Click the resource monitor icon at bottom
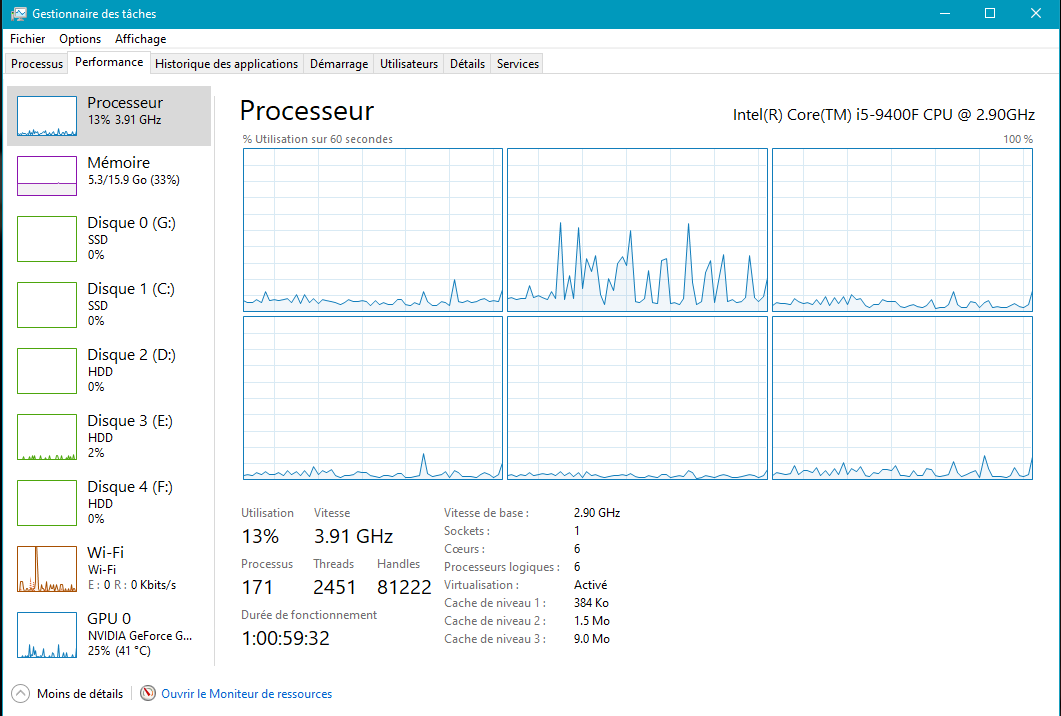1061x716 pixels. click(148, 694)
